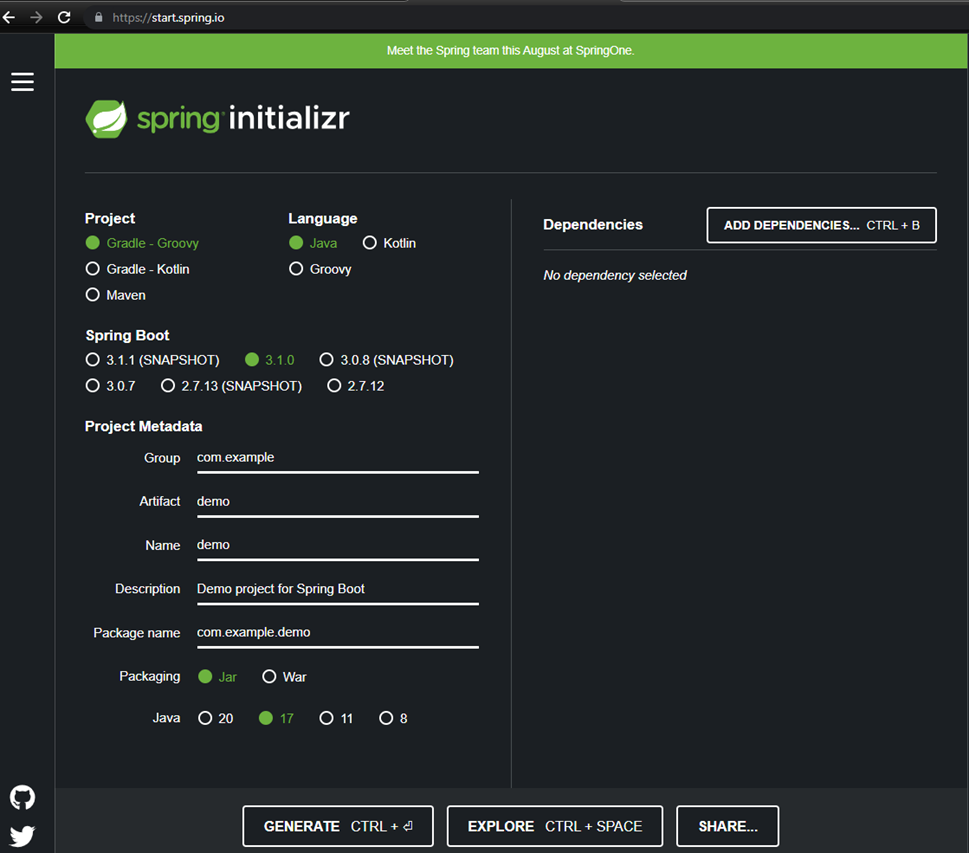969x853 pixels.
Task: Click the Spring leaf logo icon
Action: click(106, 119)
